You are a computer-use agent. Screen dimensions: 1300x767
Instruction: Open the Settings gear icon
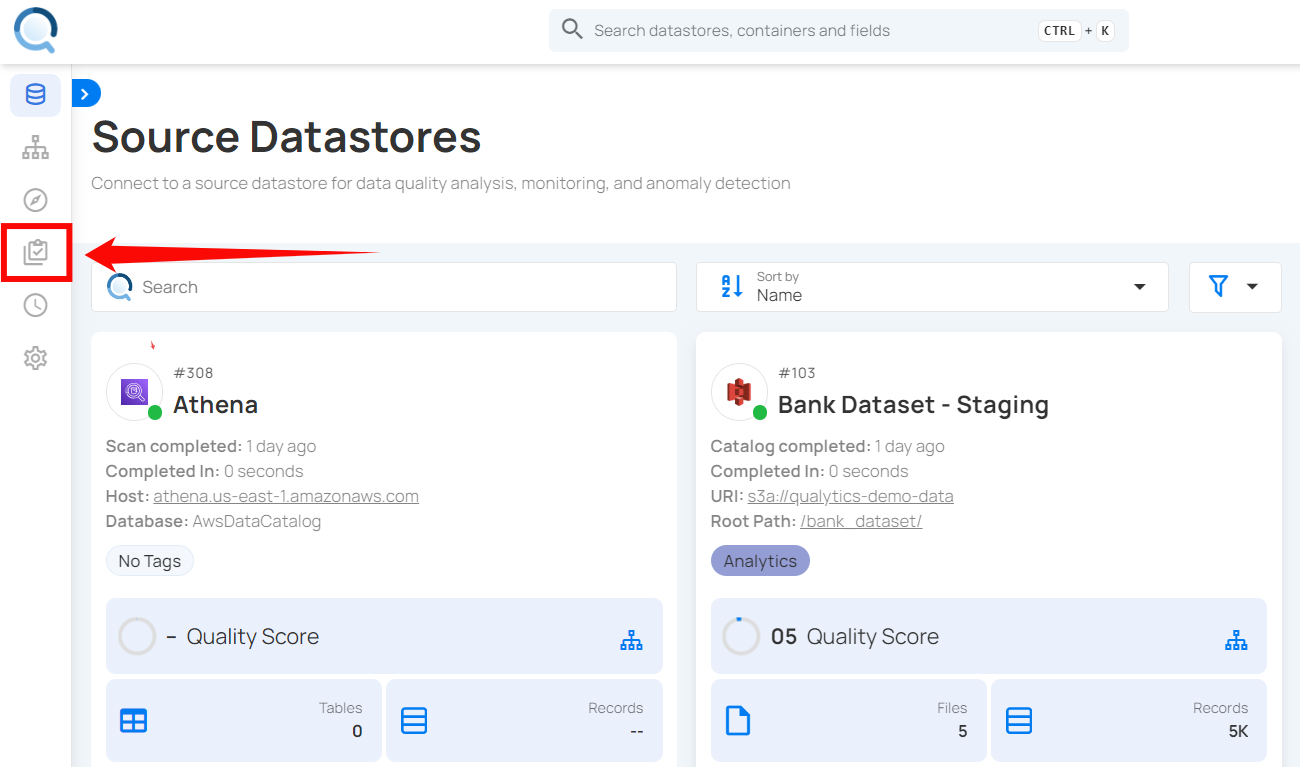pyautogui.click(x=35, y=357)
